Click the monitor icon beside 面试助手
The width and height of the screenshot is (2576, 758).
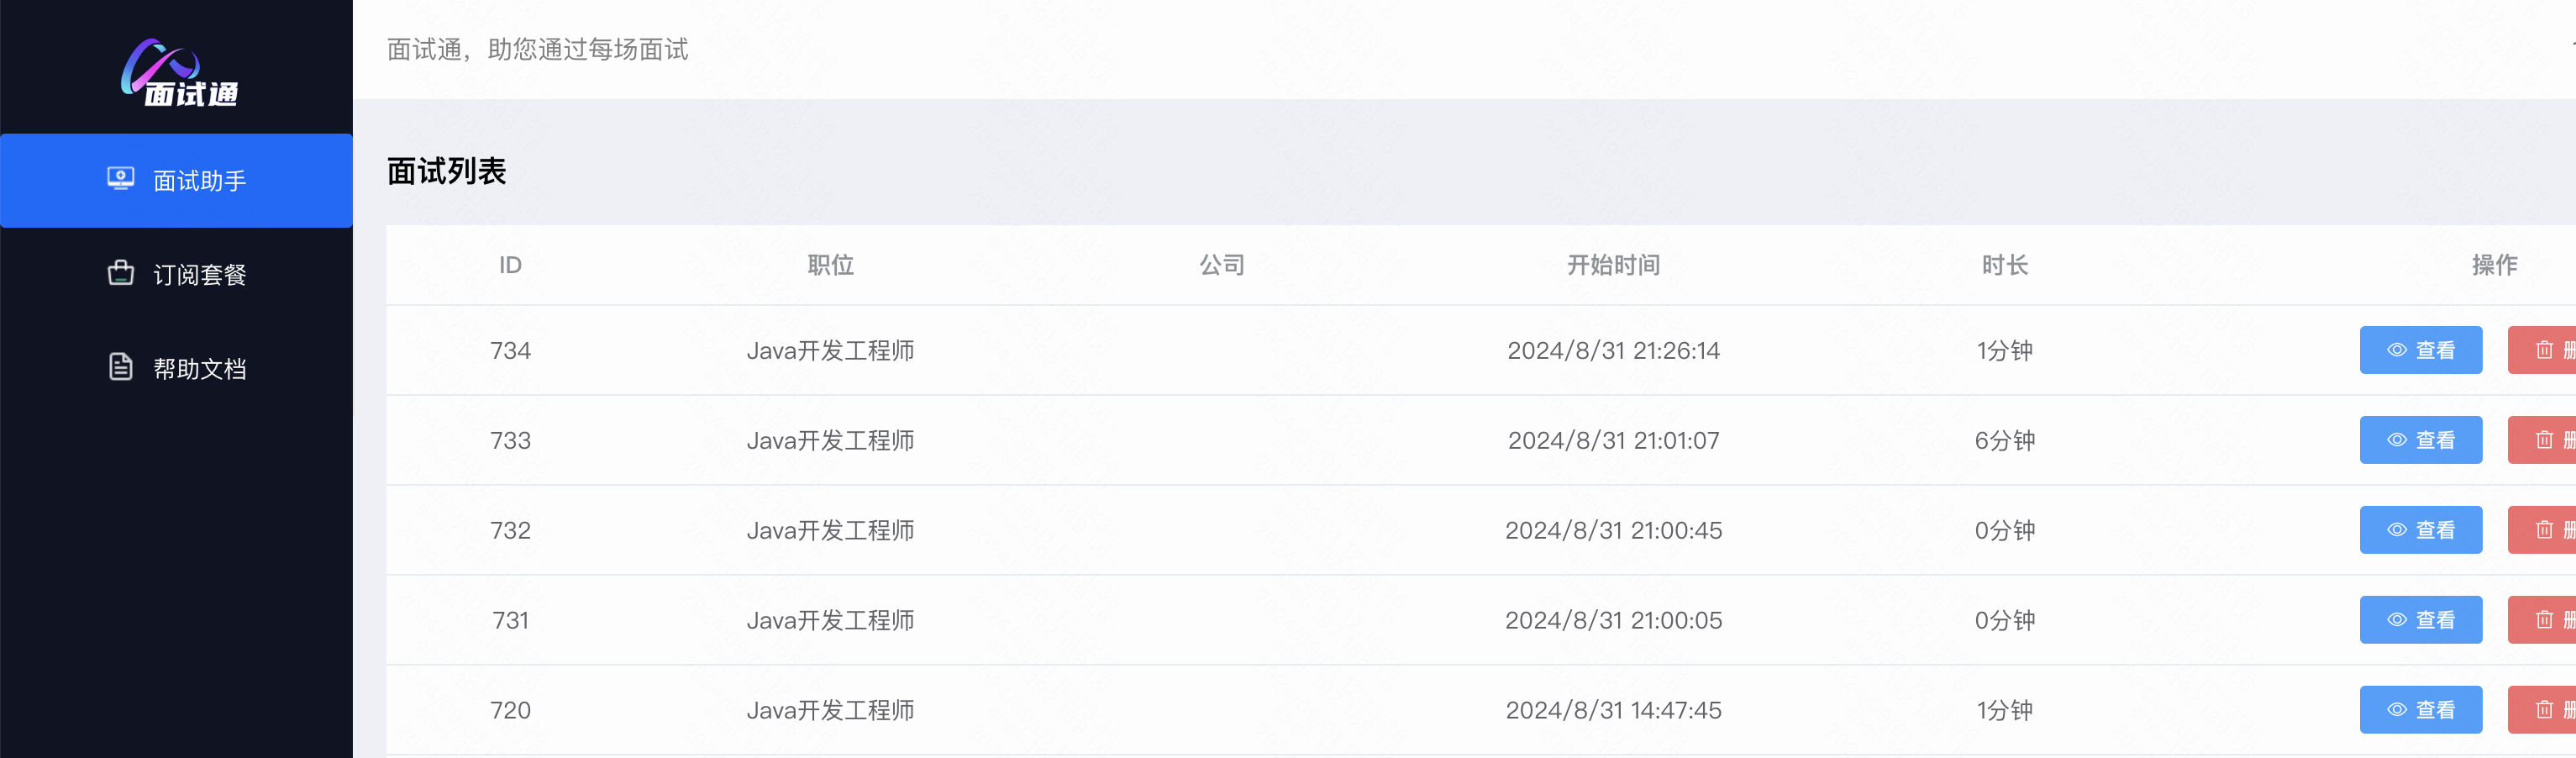(121, 180)
